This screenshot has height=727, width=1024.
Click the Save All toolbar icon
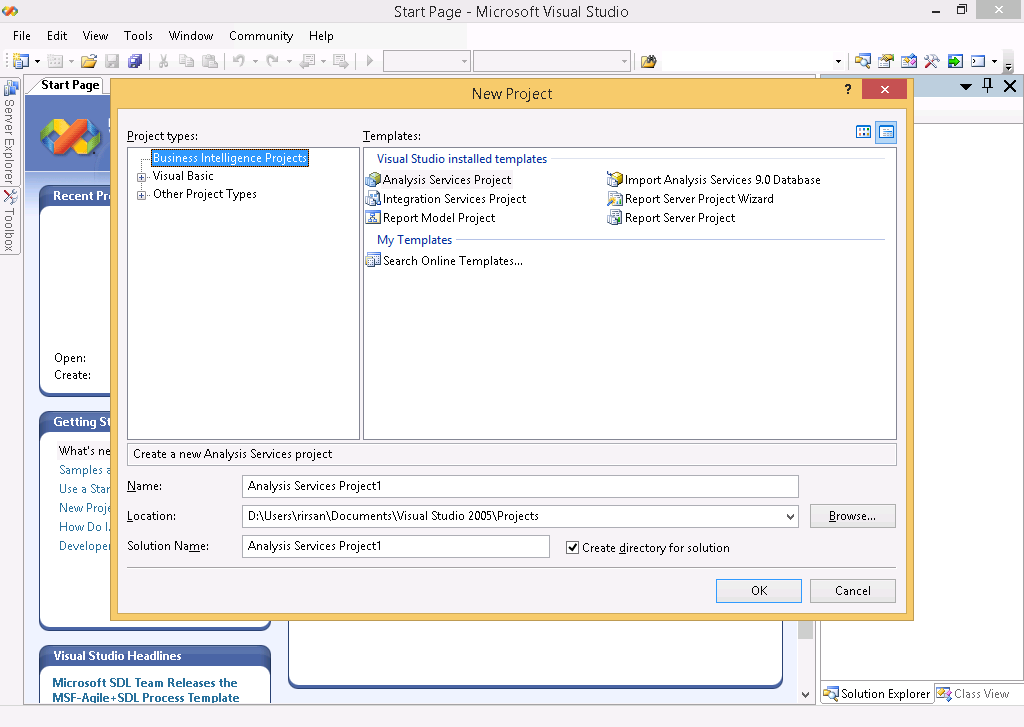tap(135, 61)
